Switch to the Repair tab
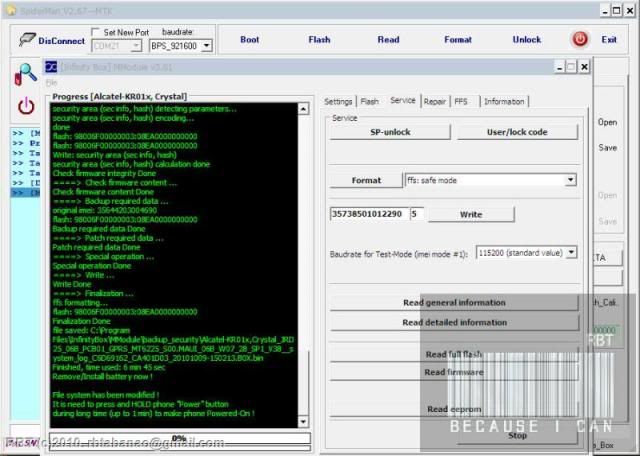The height and width of the screenshot is (456, 640). tap(435, 101)
